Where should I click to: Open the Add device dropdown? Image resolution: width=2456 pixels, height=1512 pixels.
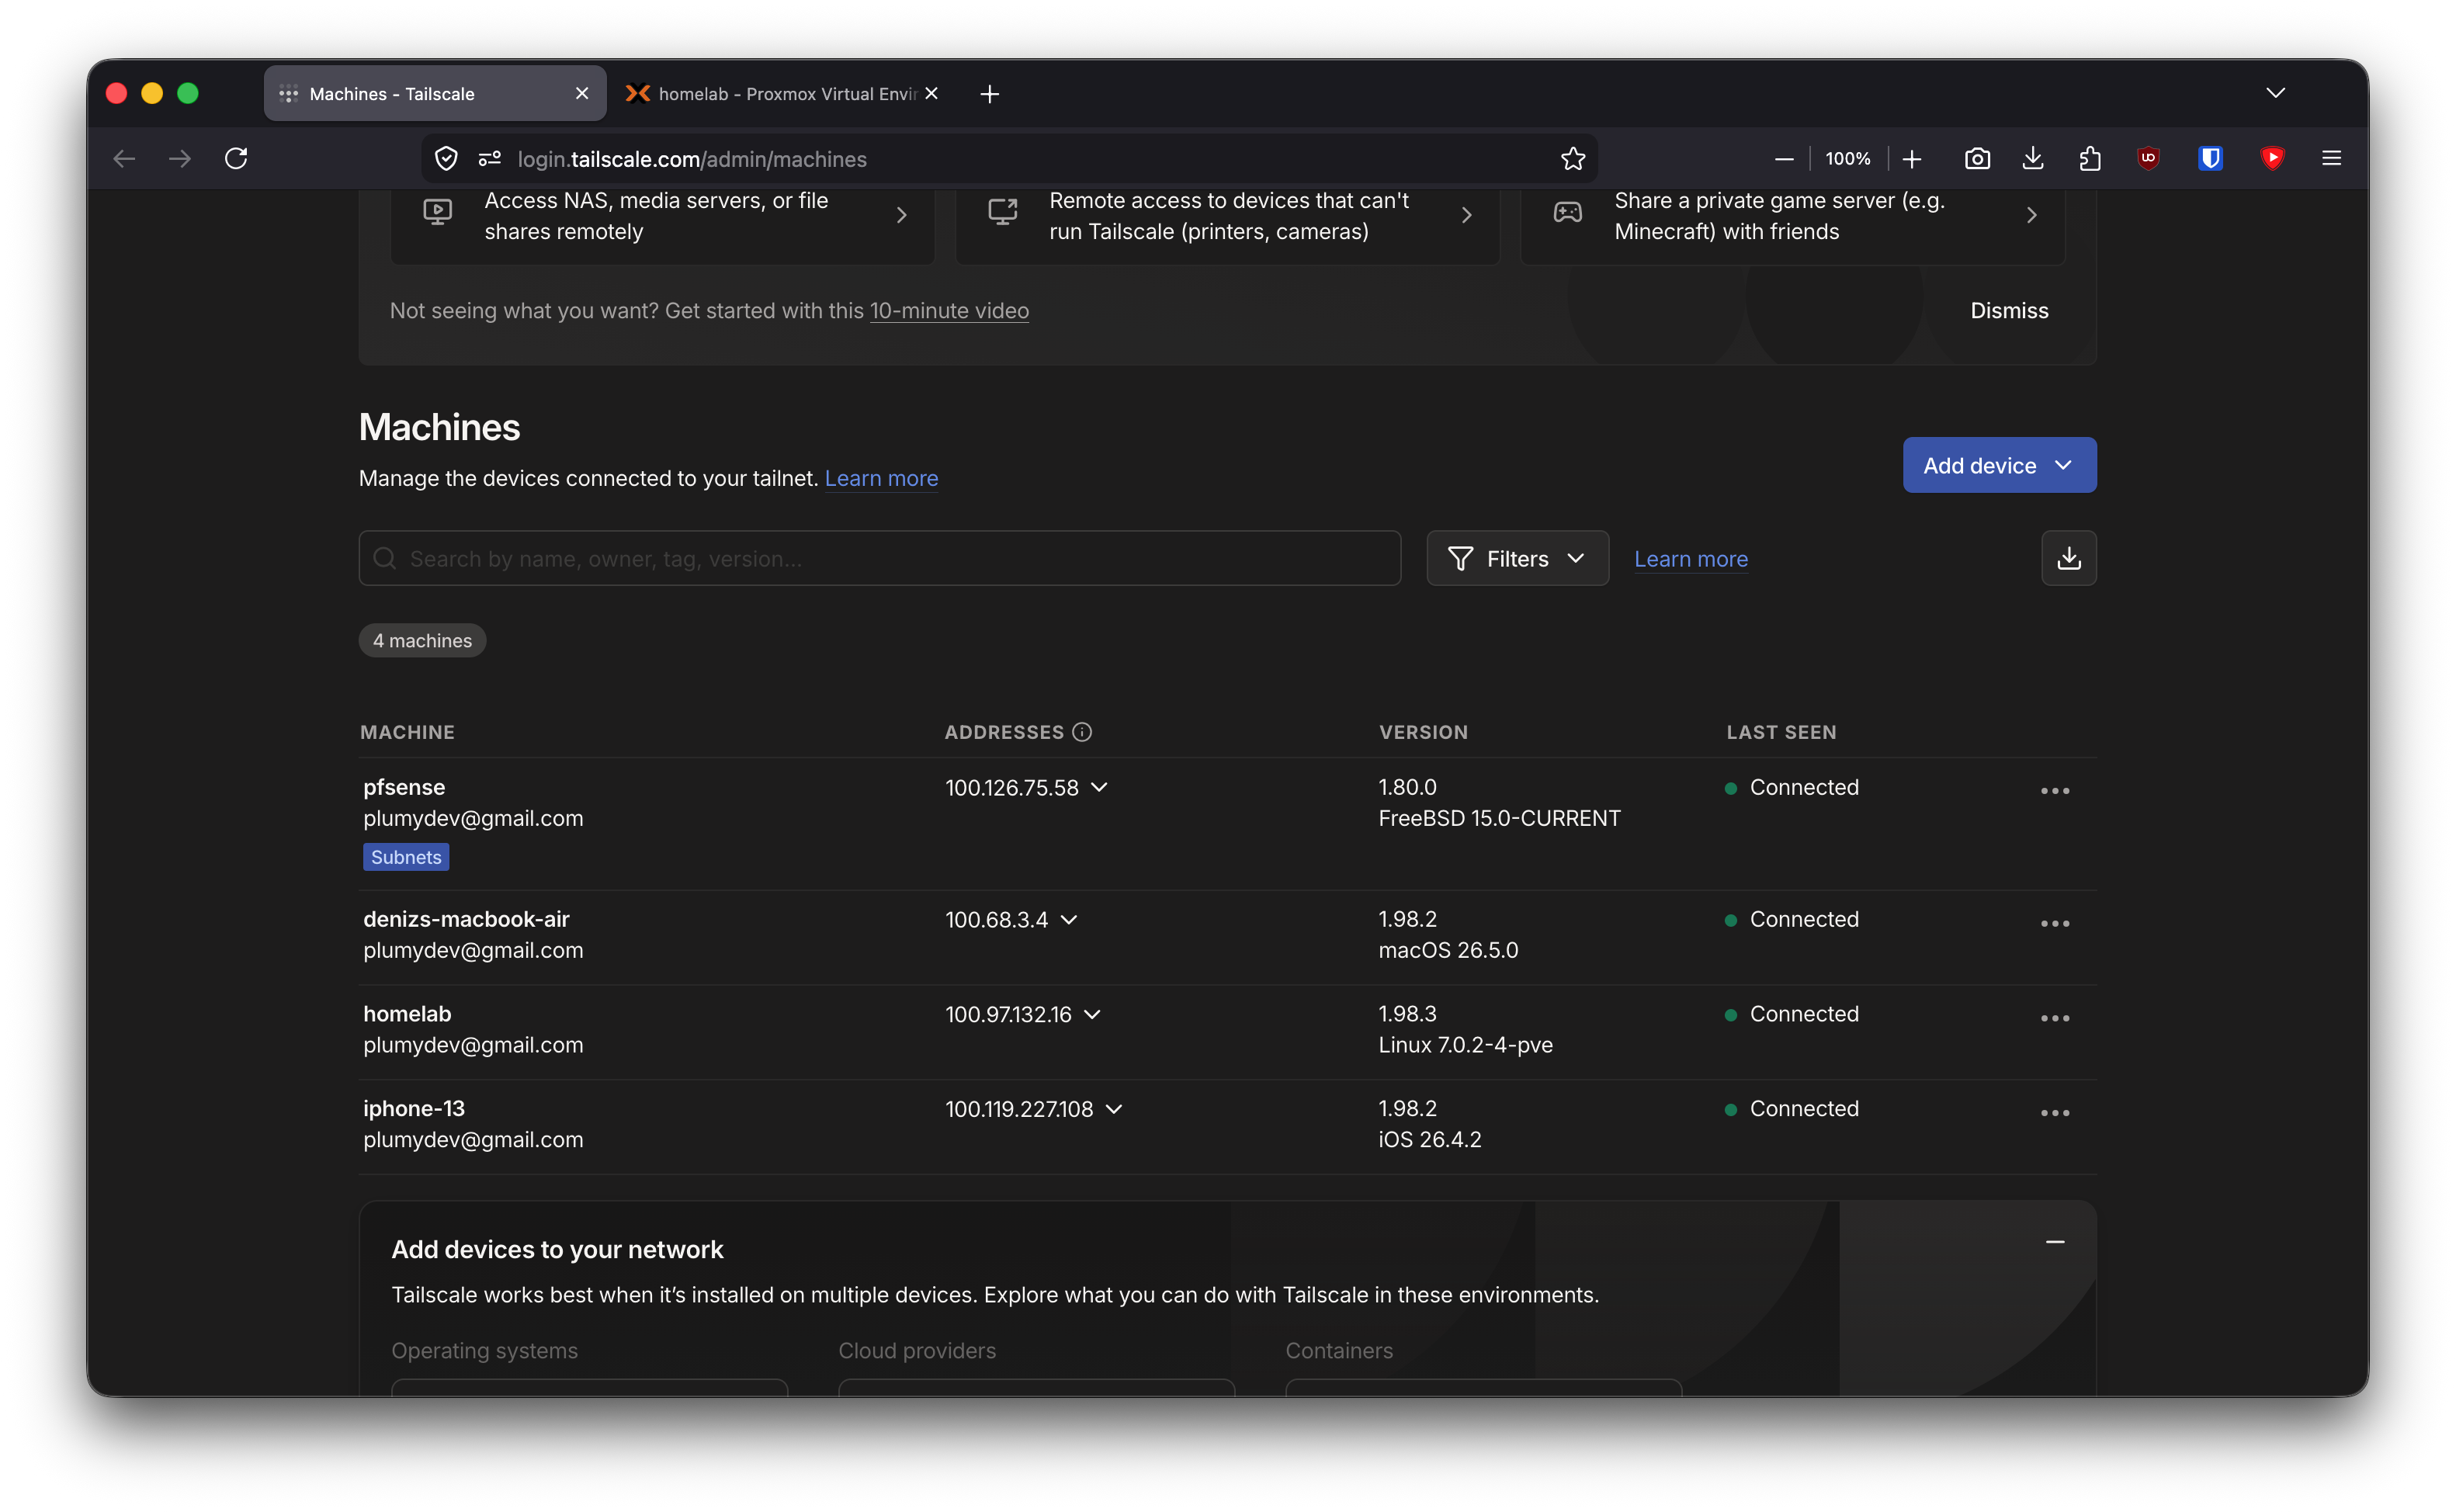[1999, 465]
